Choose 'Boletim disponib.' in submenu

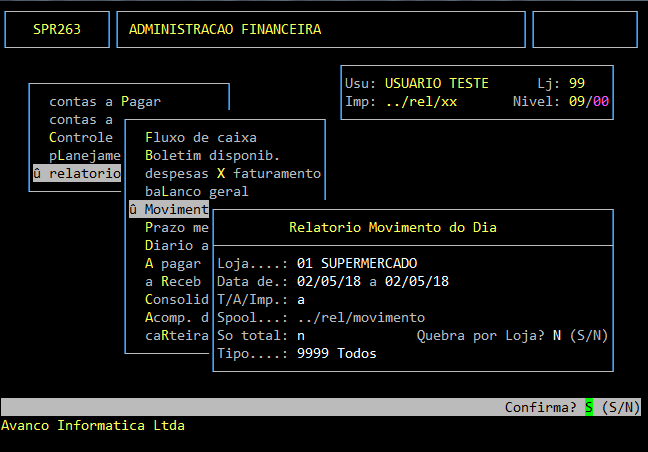pyautogui.click(x=212, y=155)
